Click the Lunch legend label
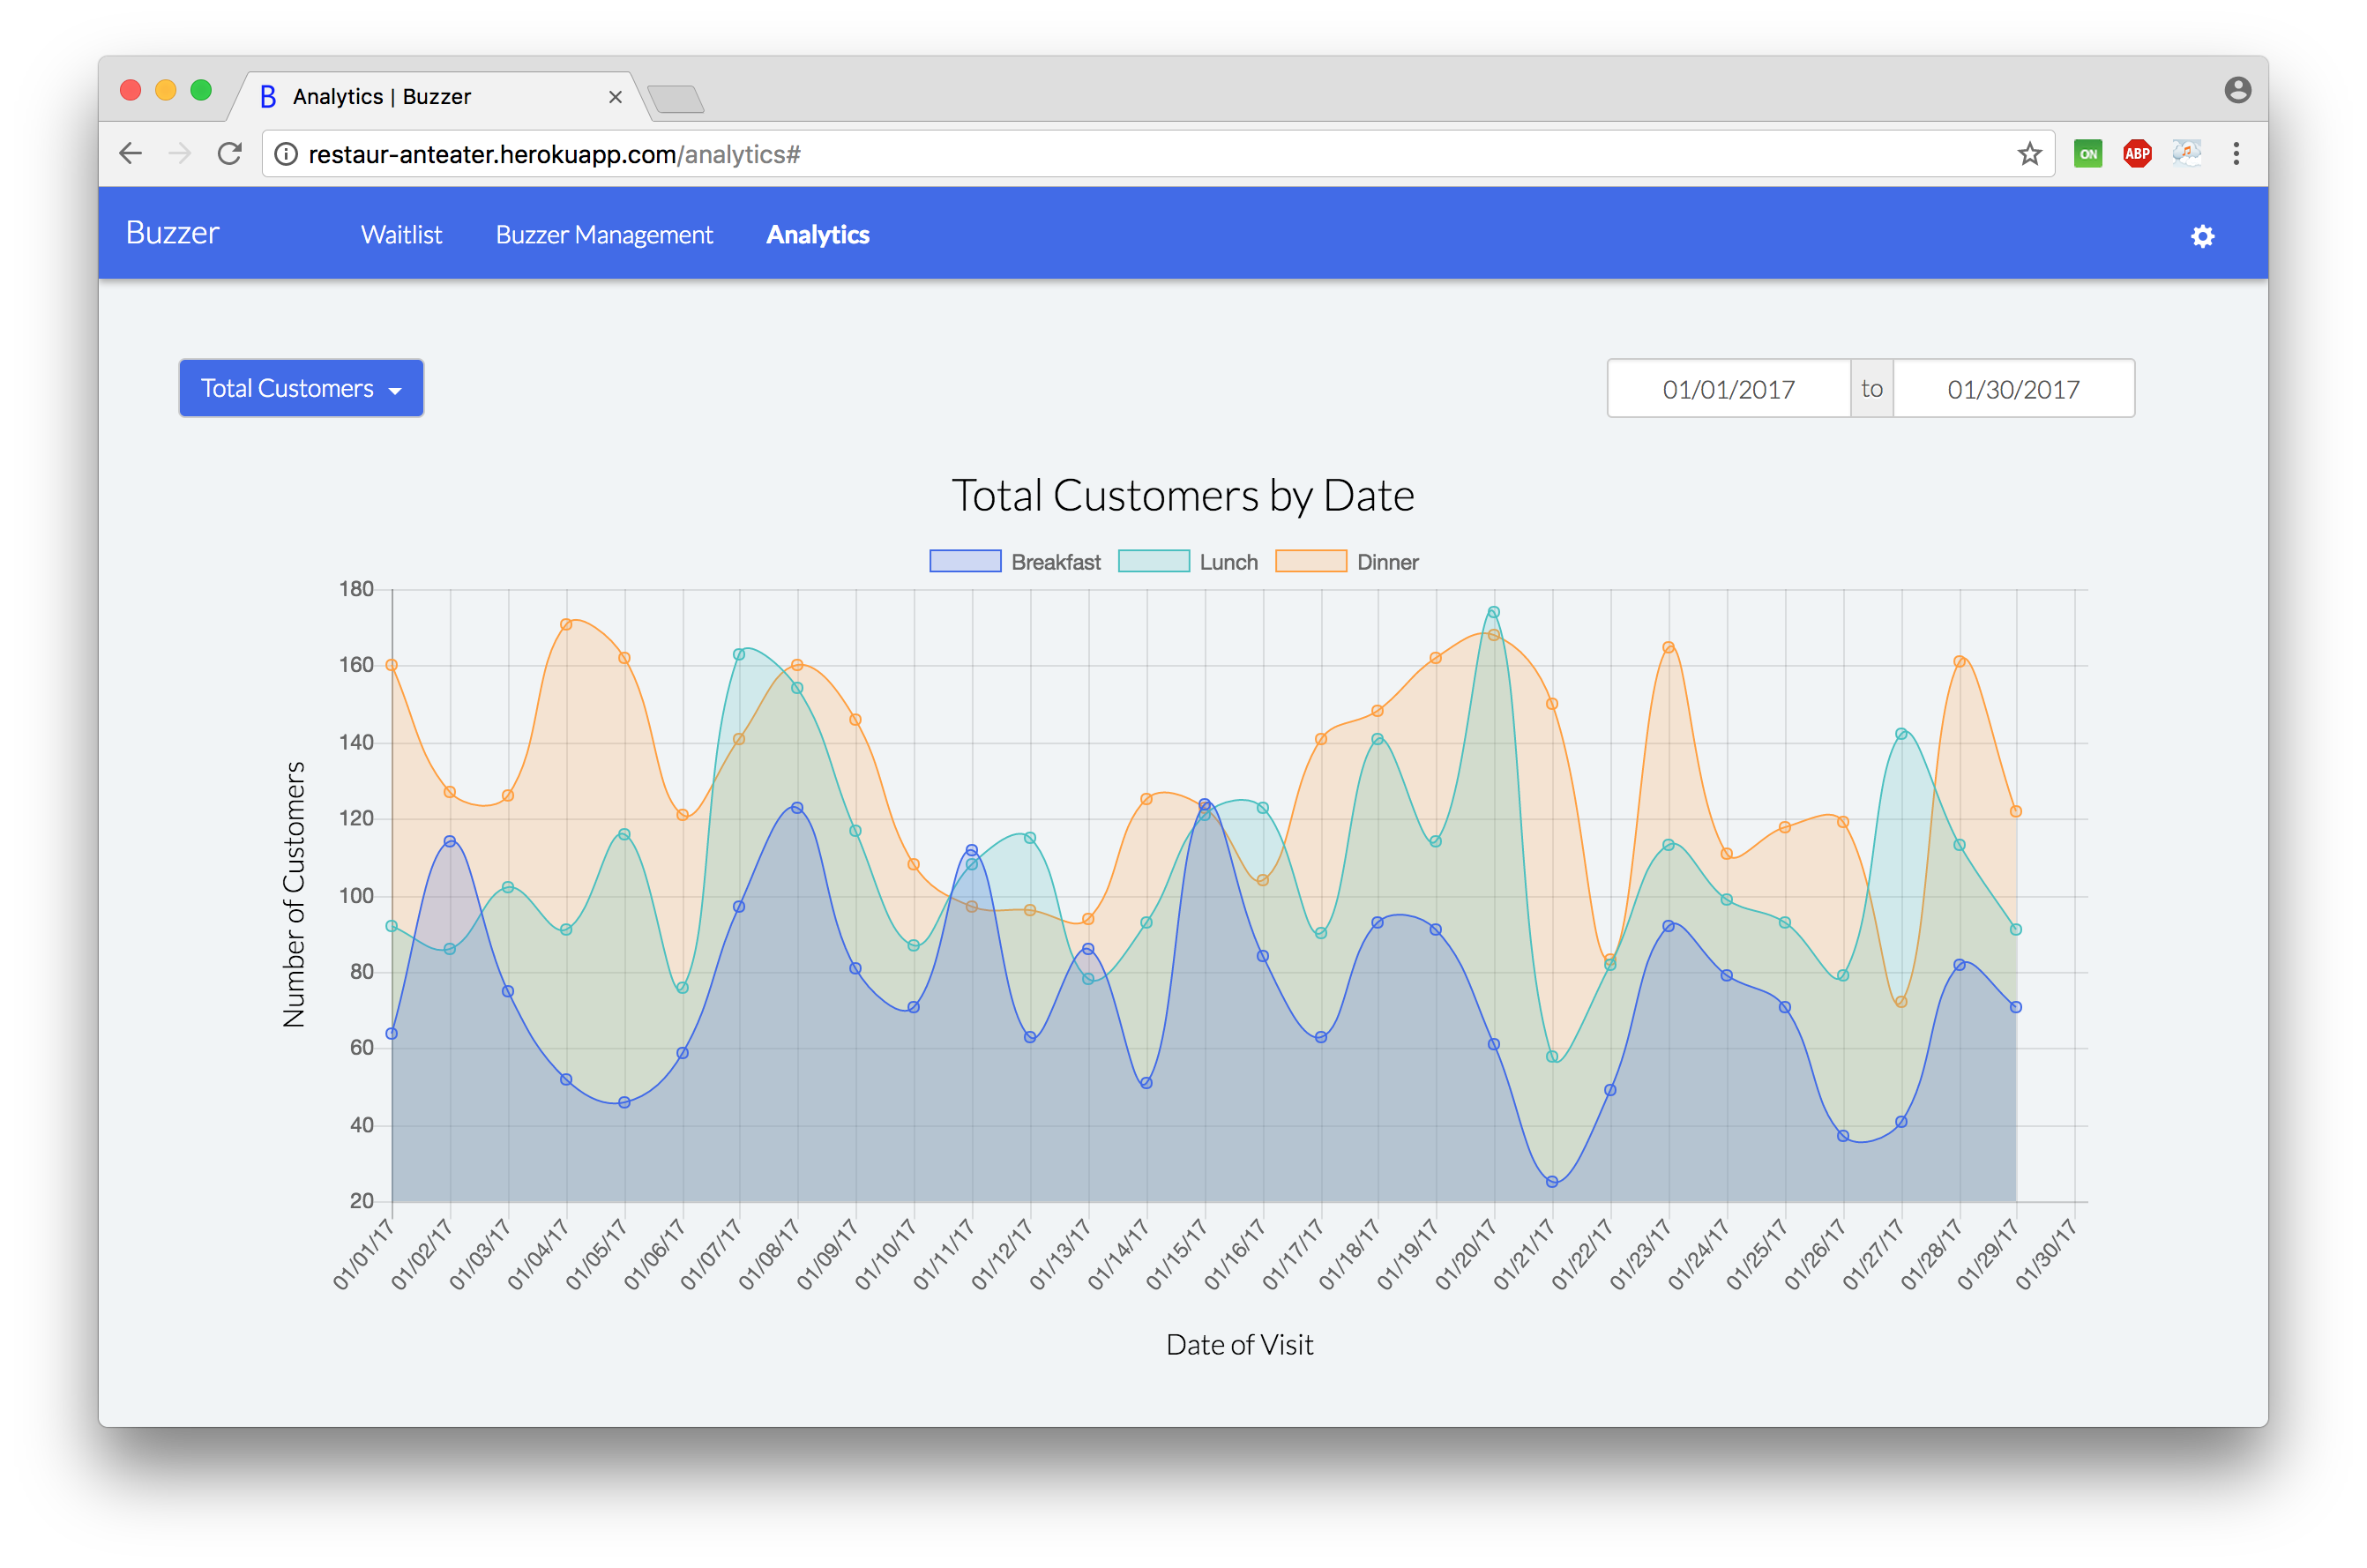 point(1228,562)
